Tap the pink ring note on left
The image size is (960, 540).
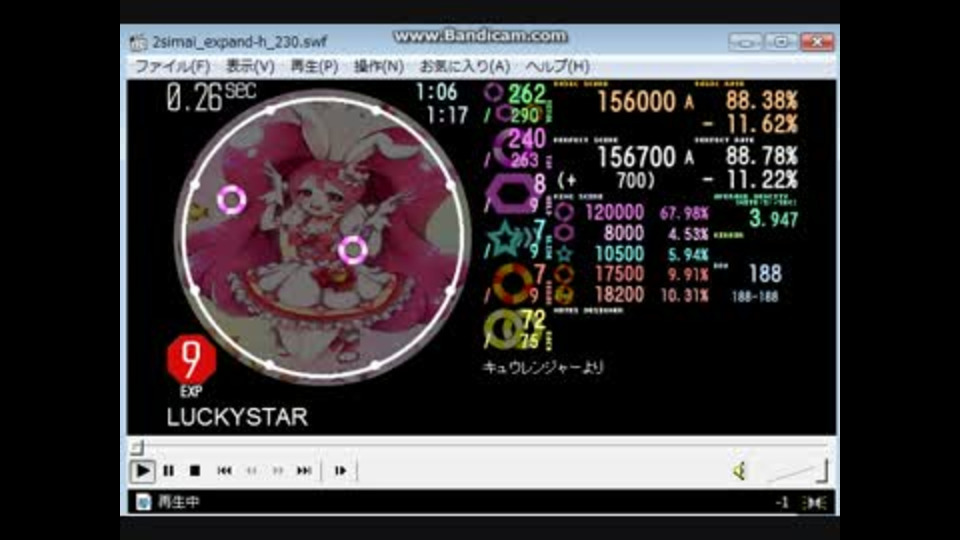pyautogui.click(x=231, y=199)
